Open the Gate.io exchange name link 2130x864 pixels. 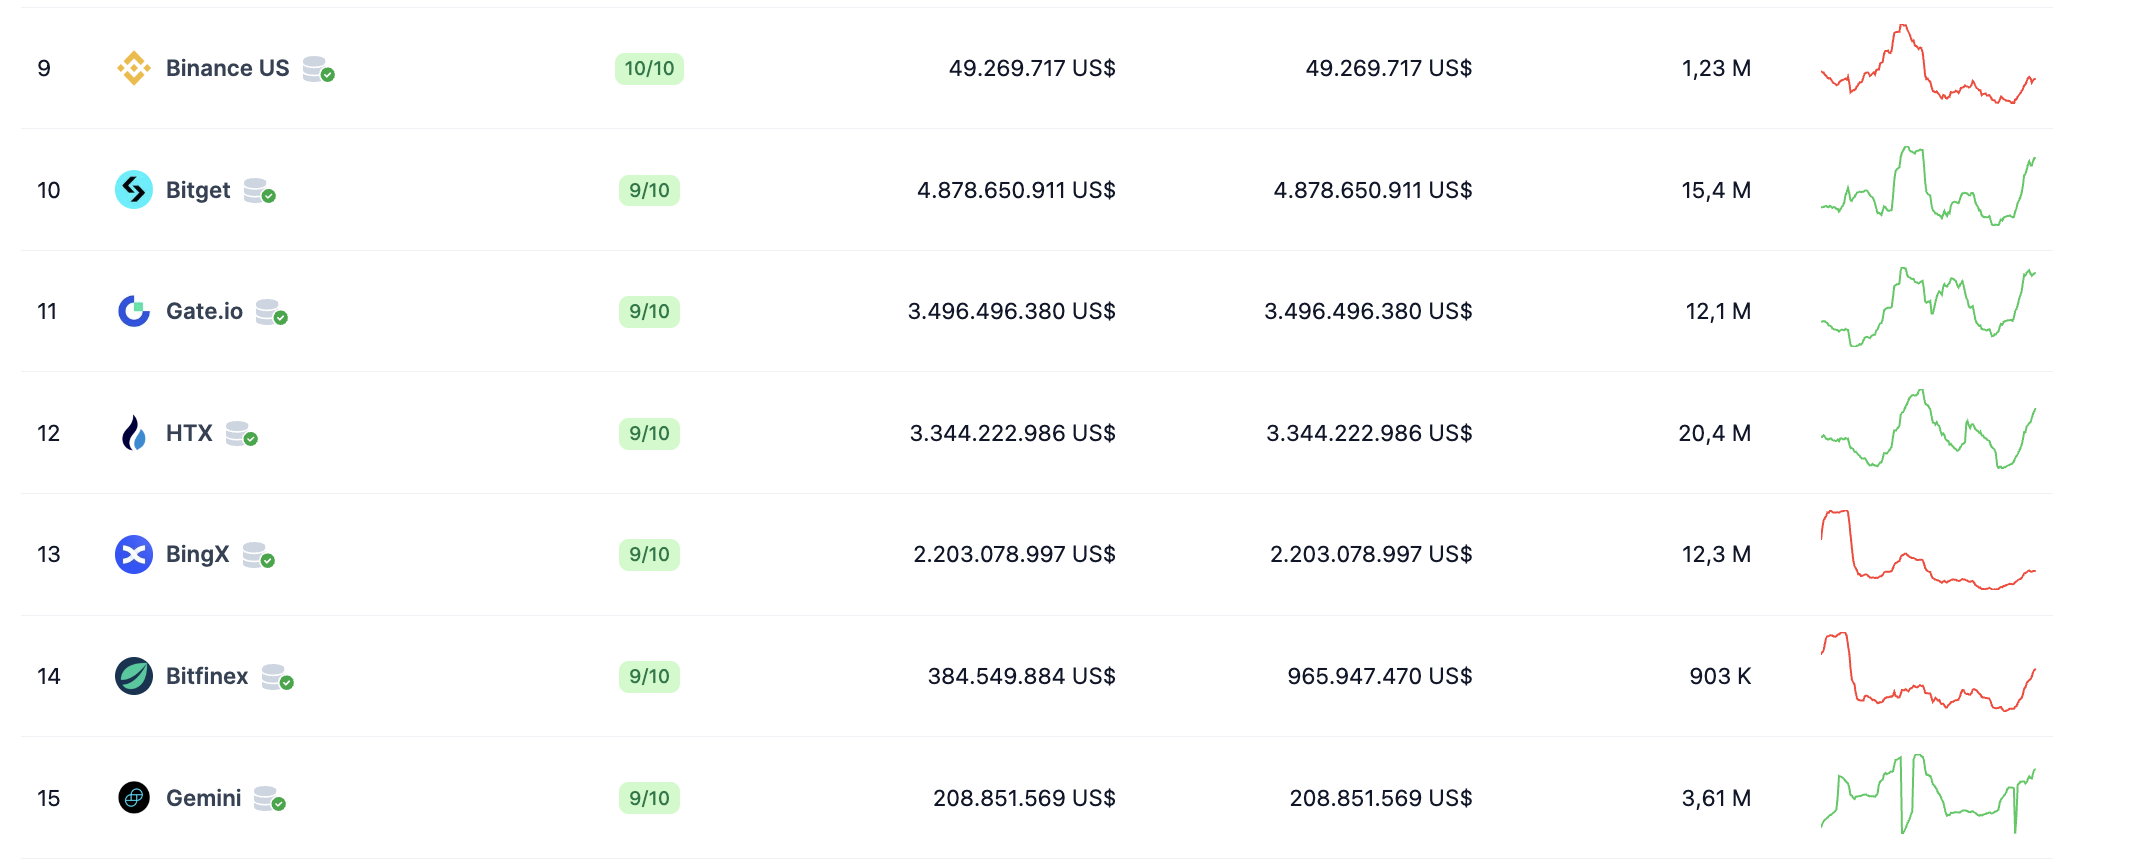204,311
